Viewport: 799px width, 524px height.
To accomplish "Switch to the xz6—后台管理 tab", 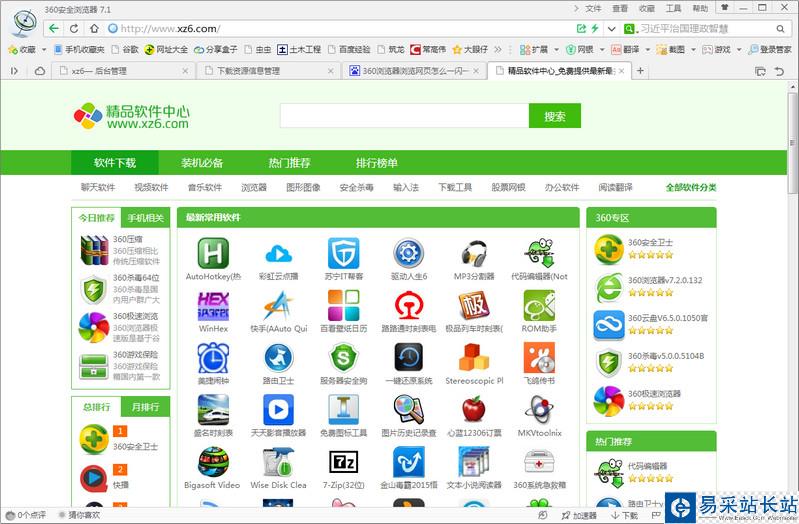I will tap(123, 71).
